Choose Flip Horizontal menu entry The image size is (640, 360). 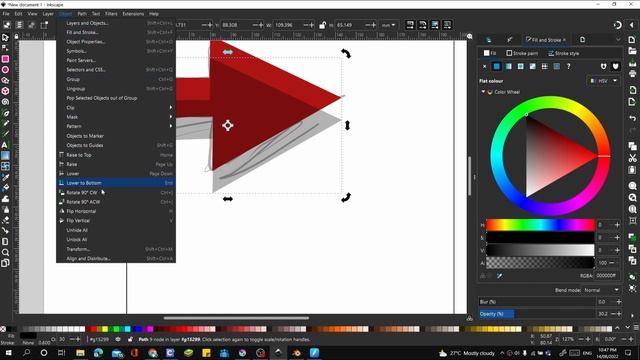coord(116,211)
